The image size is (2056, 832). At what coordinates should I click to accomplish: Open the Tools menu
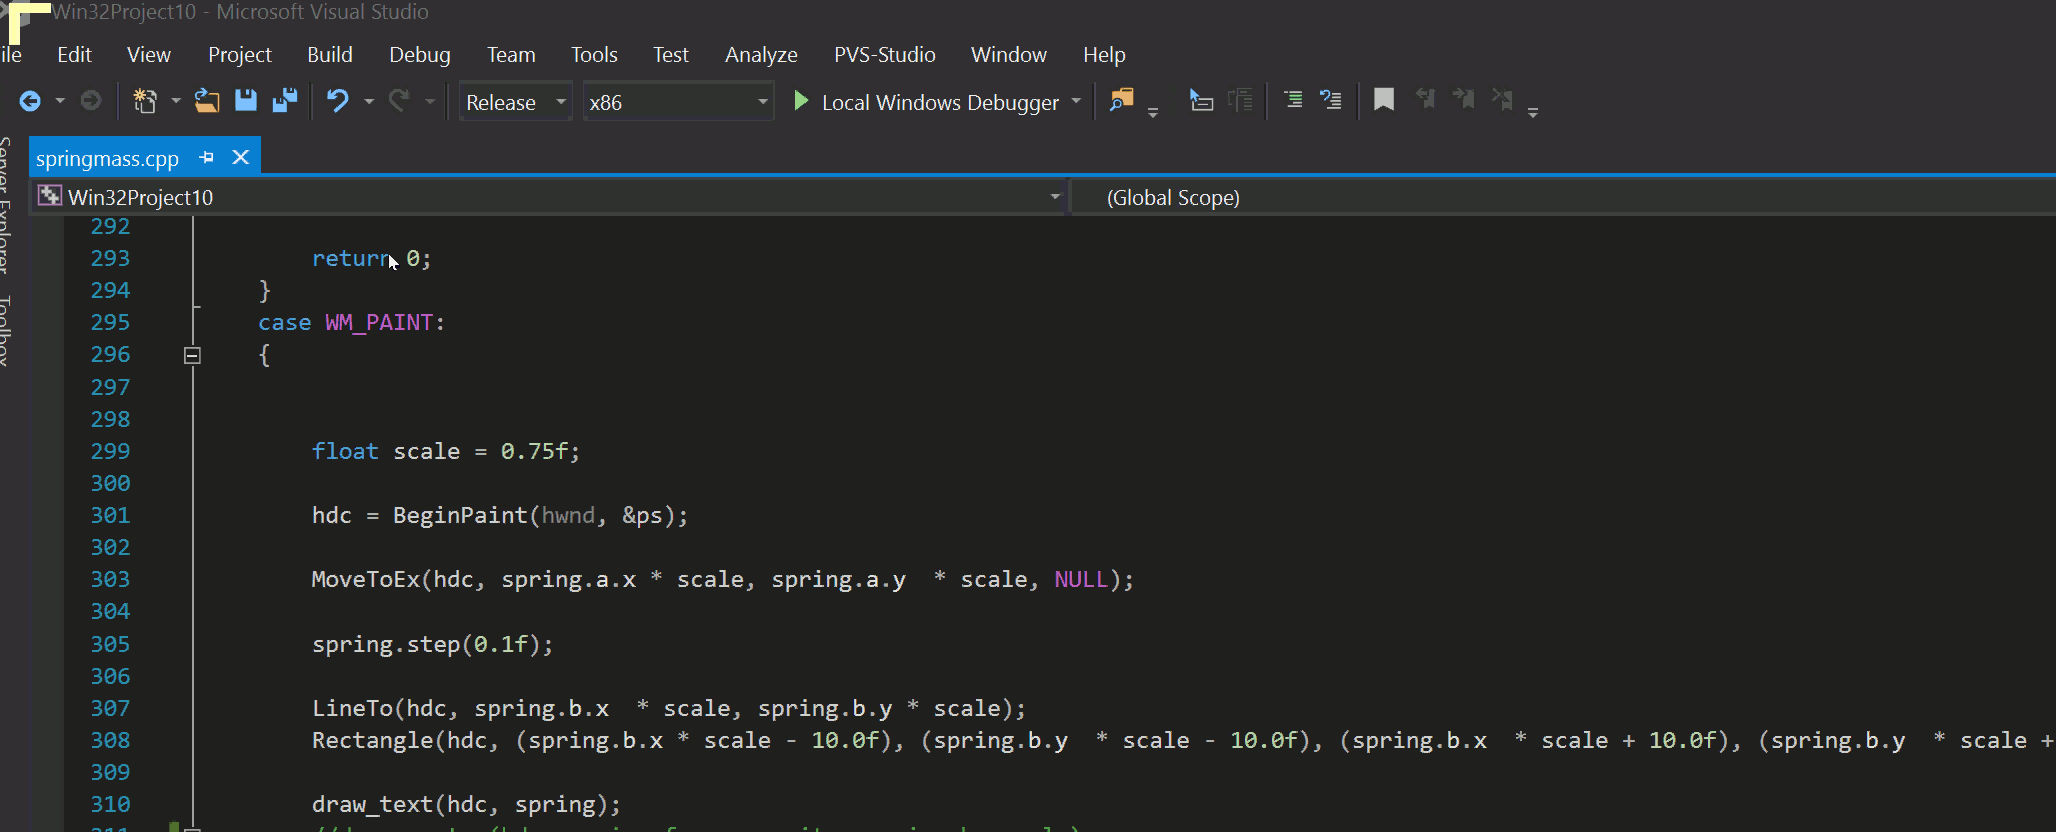(594, 54)
